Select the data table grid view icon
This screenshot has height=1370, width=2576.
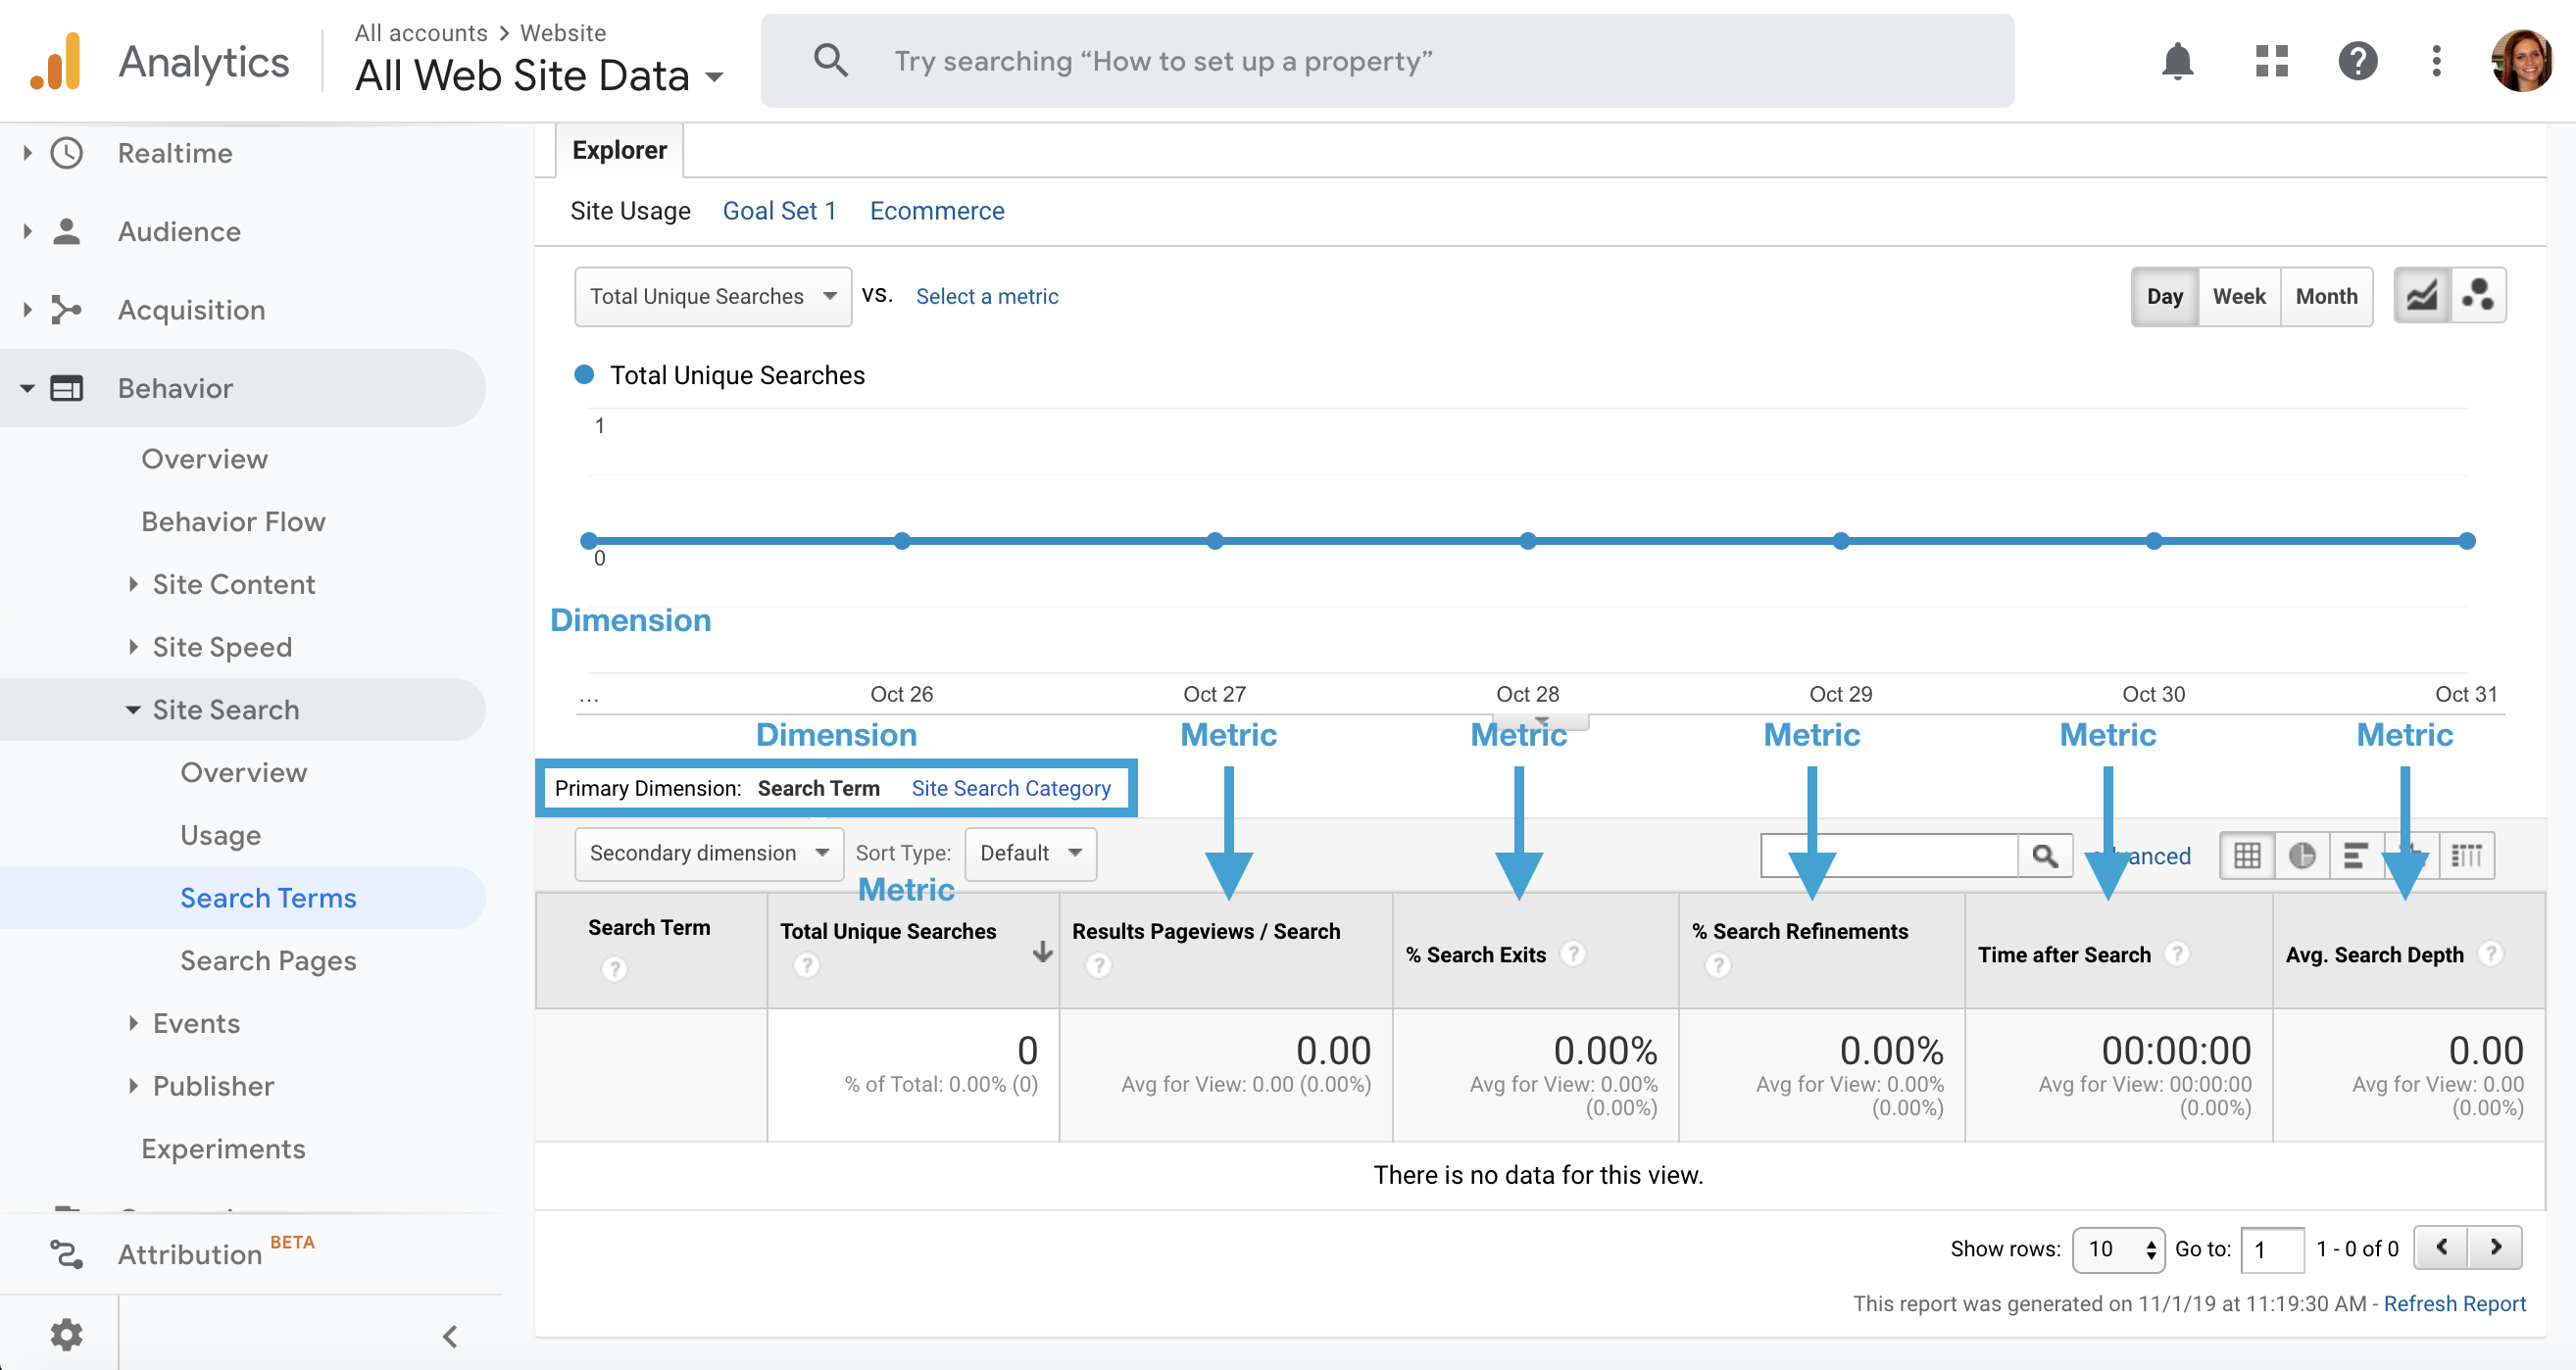click(2247, 856)
